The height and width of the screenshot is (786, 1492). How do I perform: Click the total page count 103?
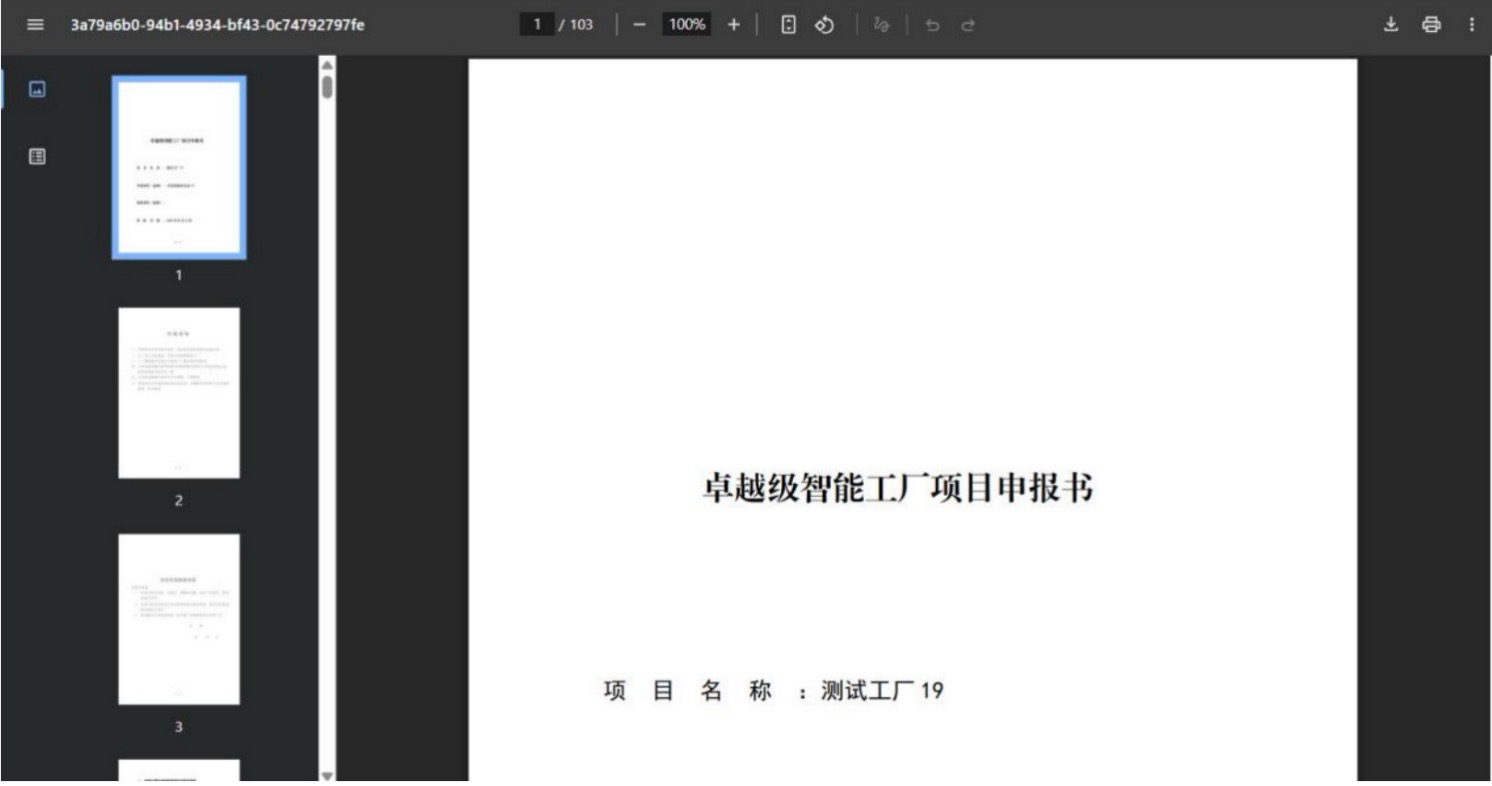pos(581,25)
